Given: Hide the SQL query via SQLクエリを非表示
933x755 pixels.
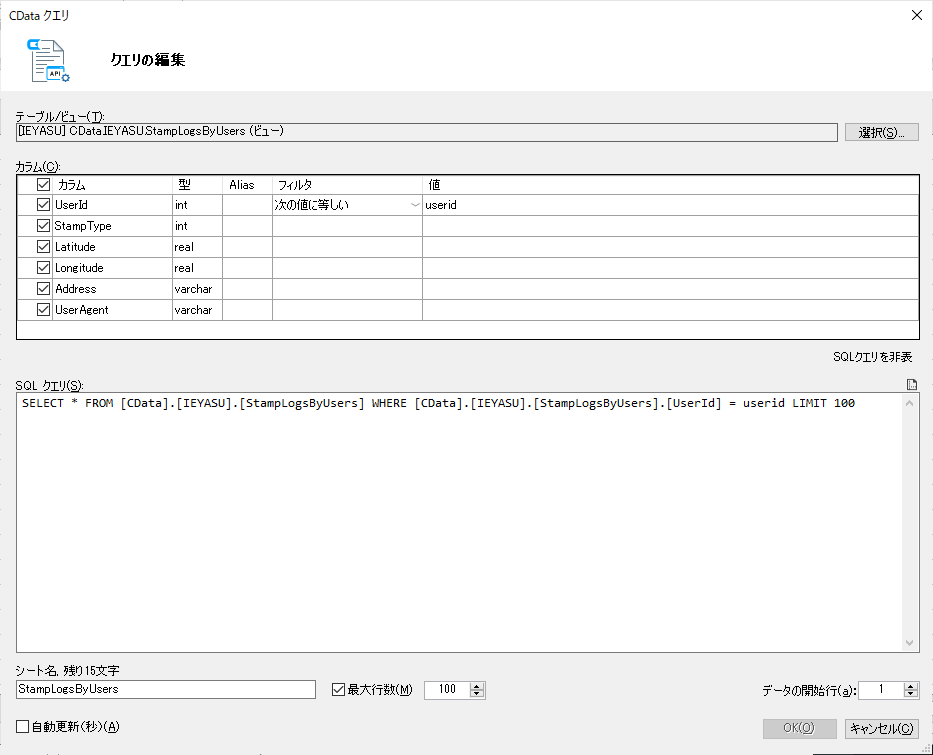Looking at the screenshot, I should pyautogui.click(x=872, y=357).
